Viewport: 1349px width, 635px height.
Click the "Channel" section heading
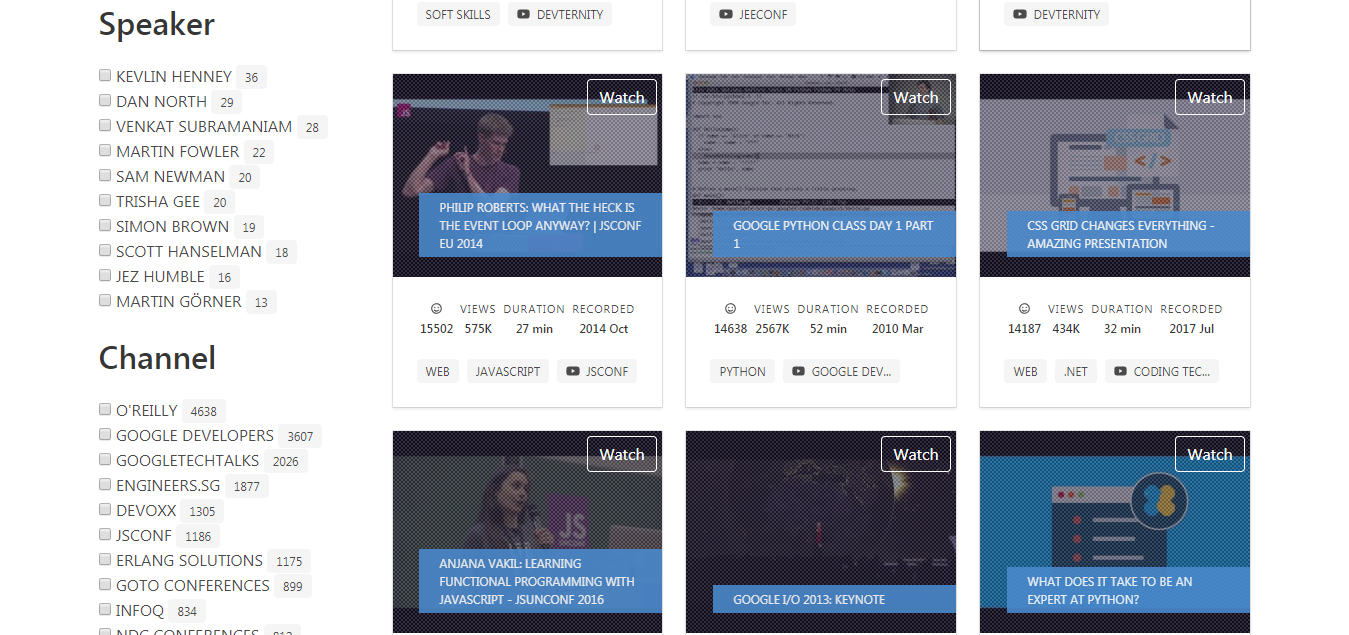click(x=157, y=358)
